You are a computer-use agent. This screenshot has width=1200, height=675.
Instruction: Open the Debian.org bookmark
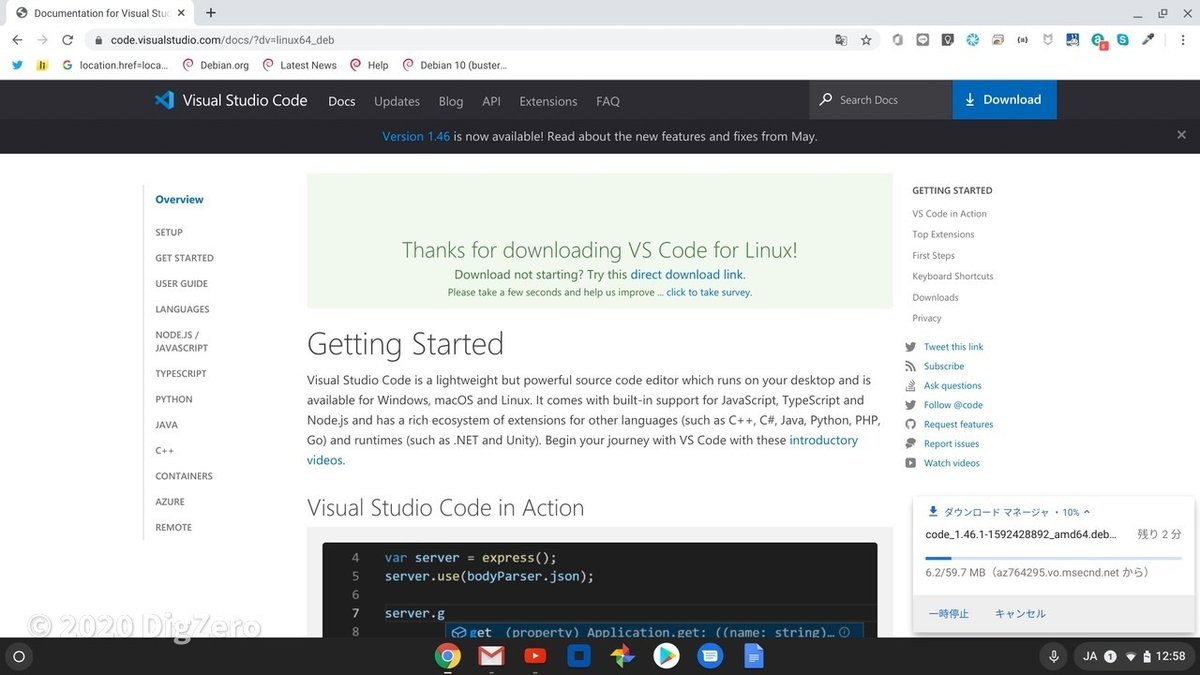(215, 65)
